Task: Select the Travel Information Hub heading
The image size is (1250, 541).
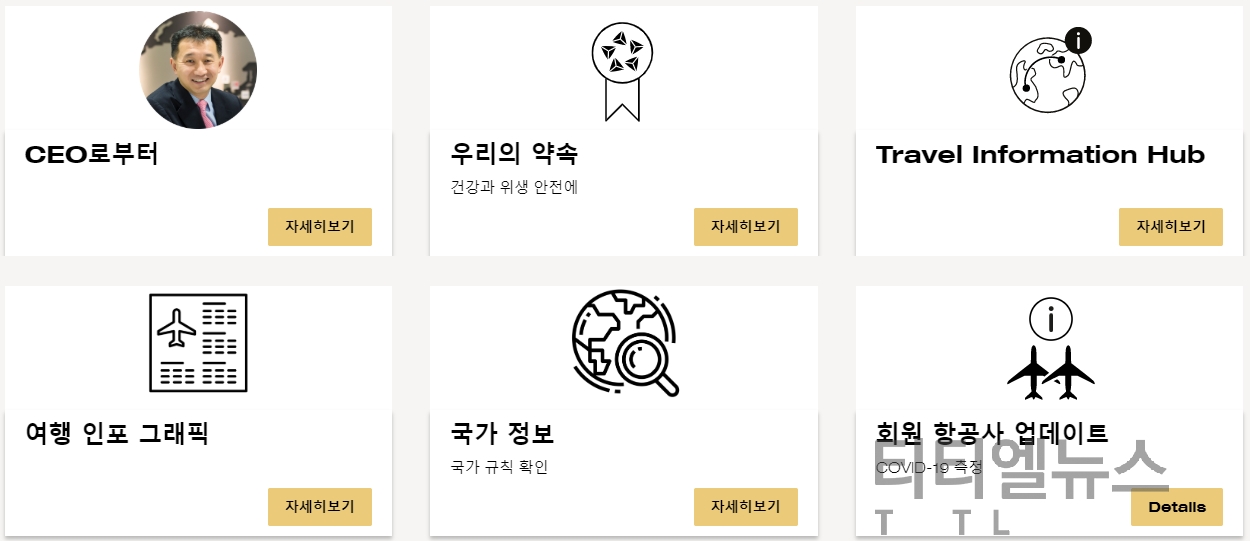Action: pos(1040,155)
